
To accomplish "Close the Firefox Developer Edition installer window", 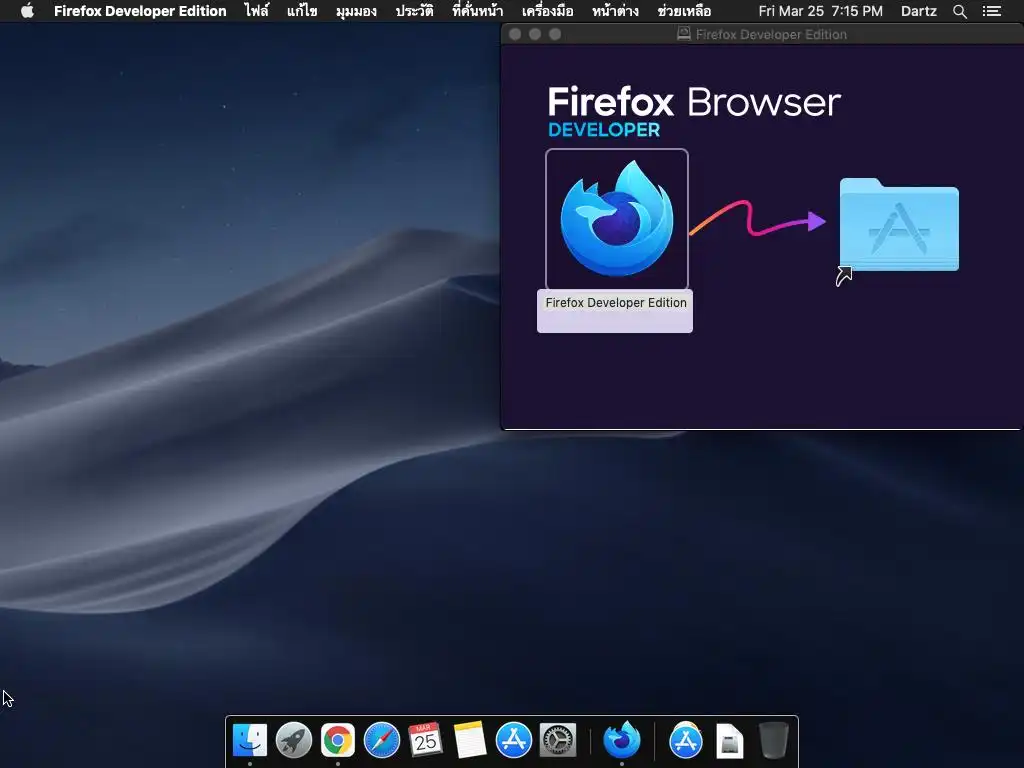I will (515, 34).
